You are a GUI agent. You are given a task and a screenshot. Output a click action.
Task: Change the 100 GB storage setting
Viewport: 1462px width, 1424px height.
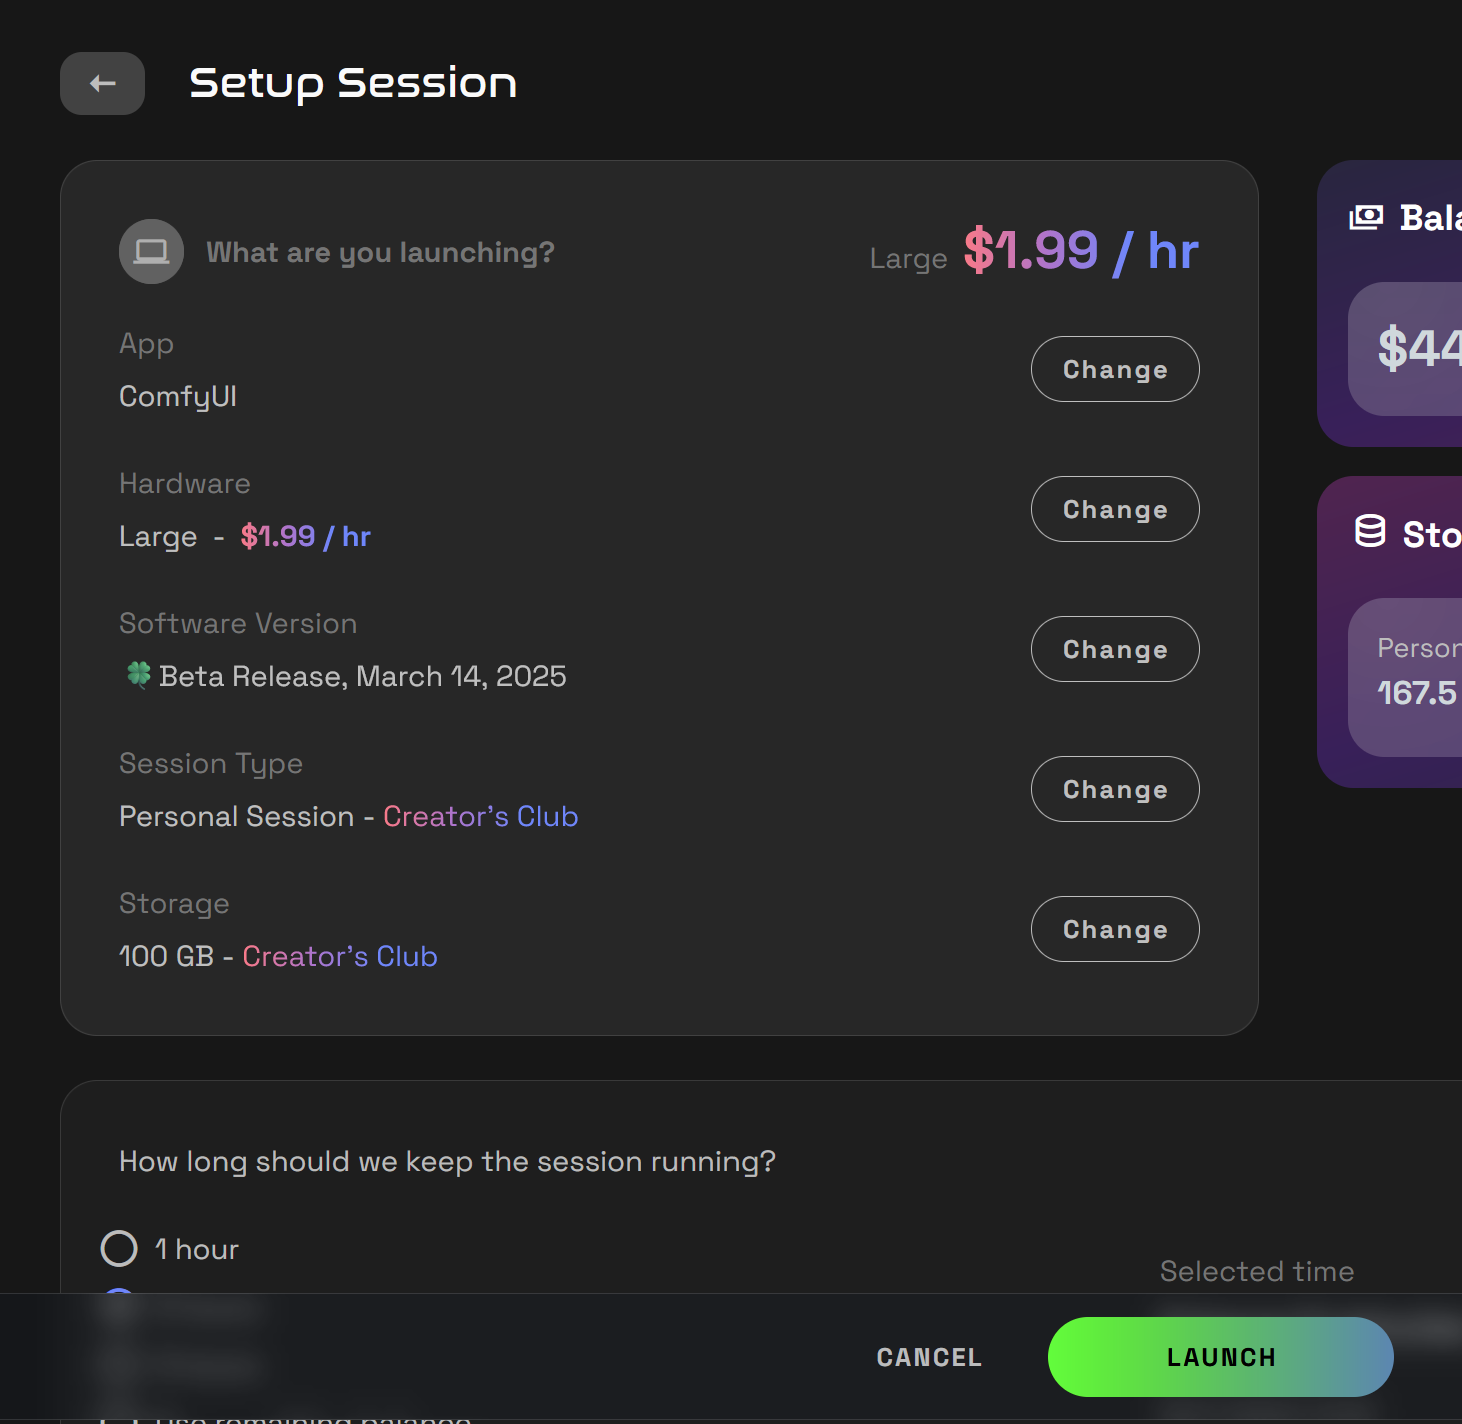(x=1114, y=929)
